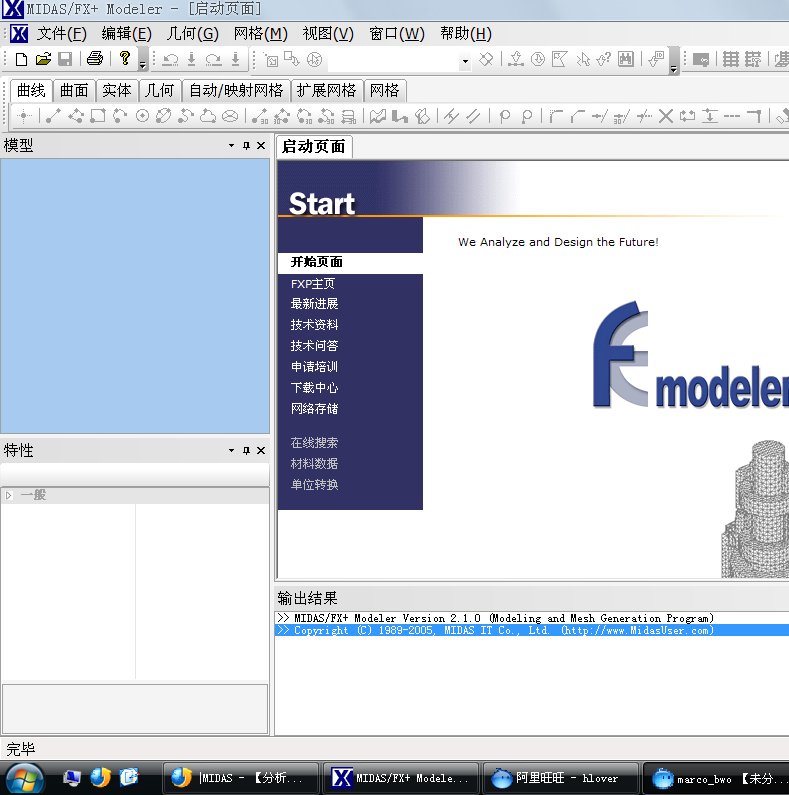Open the 模型 panel options dropdown arrow
Screen dimensions: 789x795
click(231, 146)
